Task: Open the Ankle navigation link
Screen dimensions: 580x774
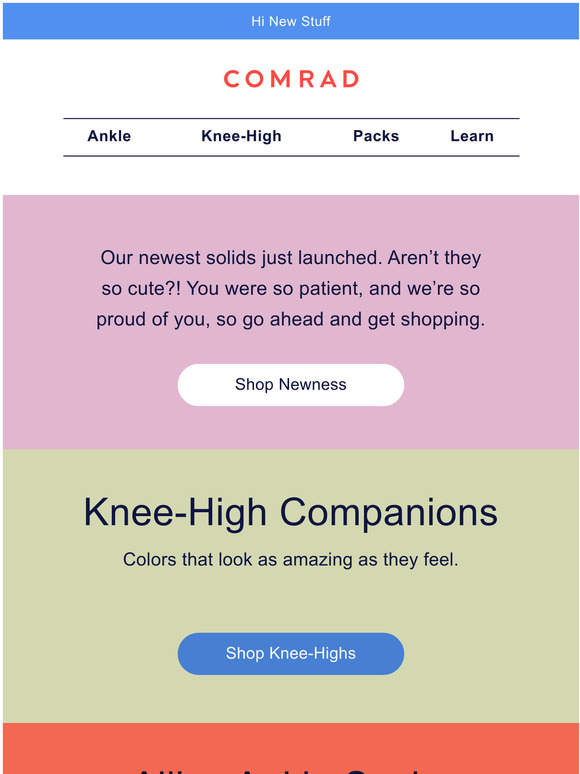Action: coord(109,136)
